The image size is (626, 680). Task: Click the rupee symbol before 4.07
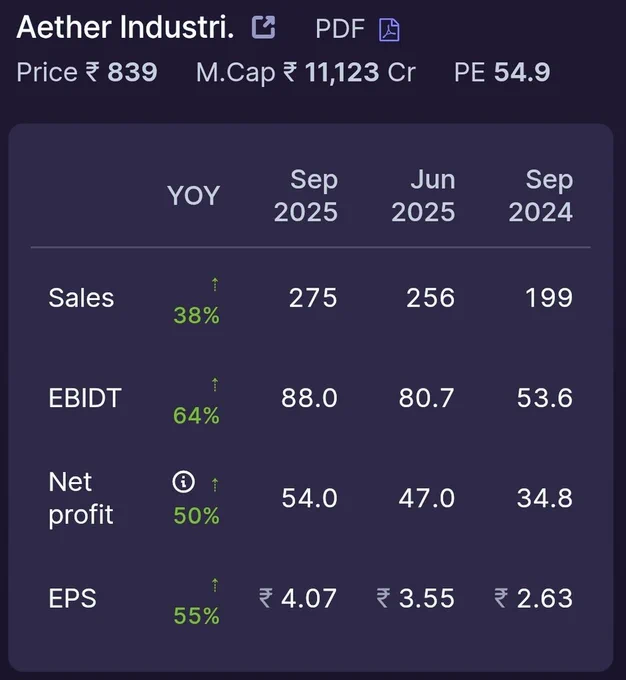[266, 598]
